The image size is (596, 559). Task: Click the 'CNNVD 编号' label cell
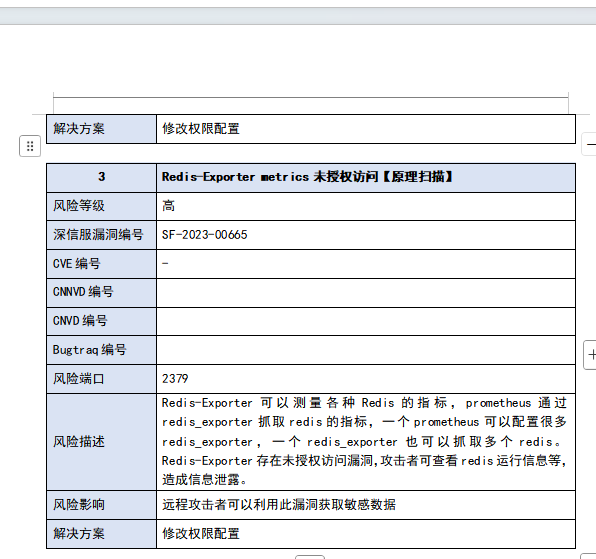tap(101, 293)
